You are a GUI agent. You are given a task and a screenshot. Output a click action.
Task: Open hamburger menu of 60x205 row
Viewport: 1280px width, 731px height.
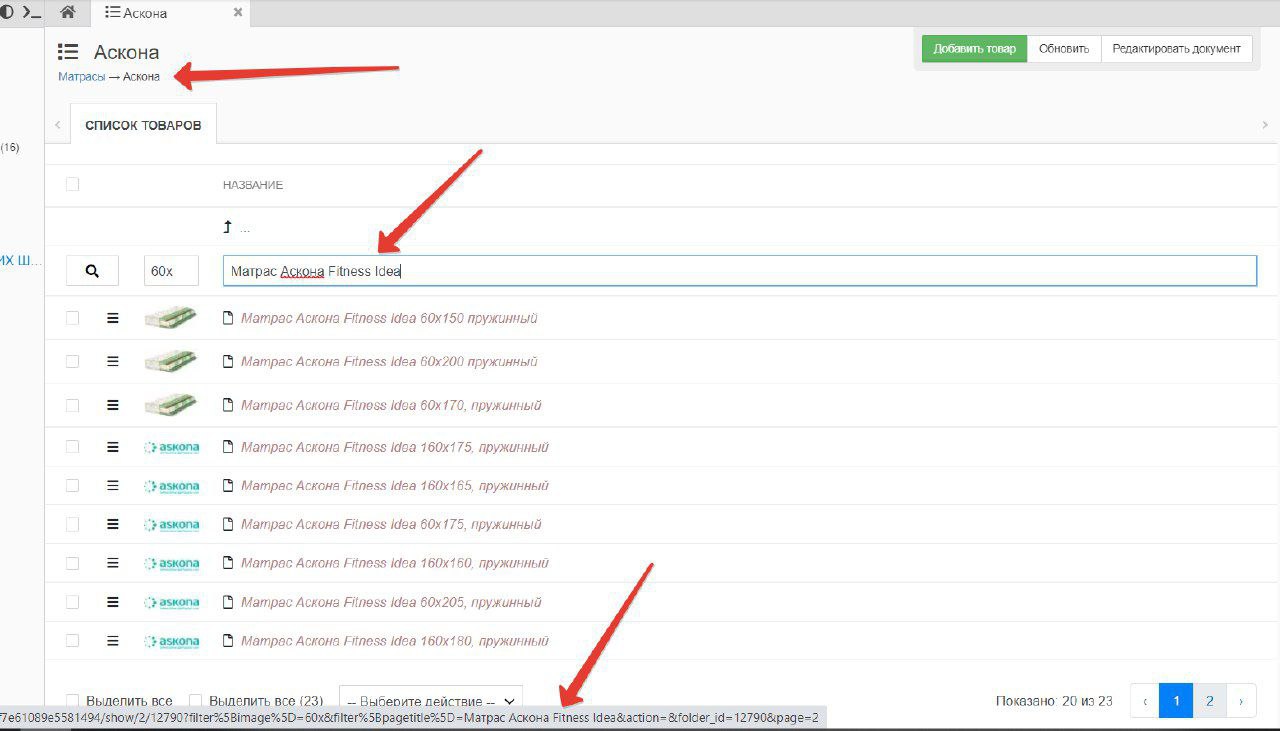click(x=113, y=602)
